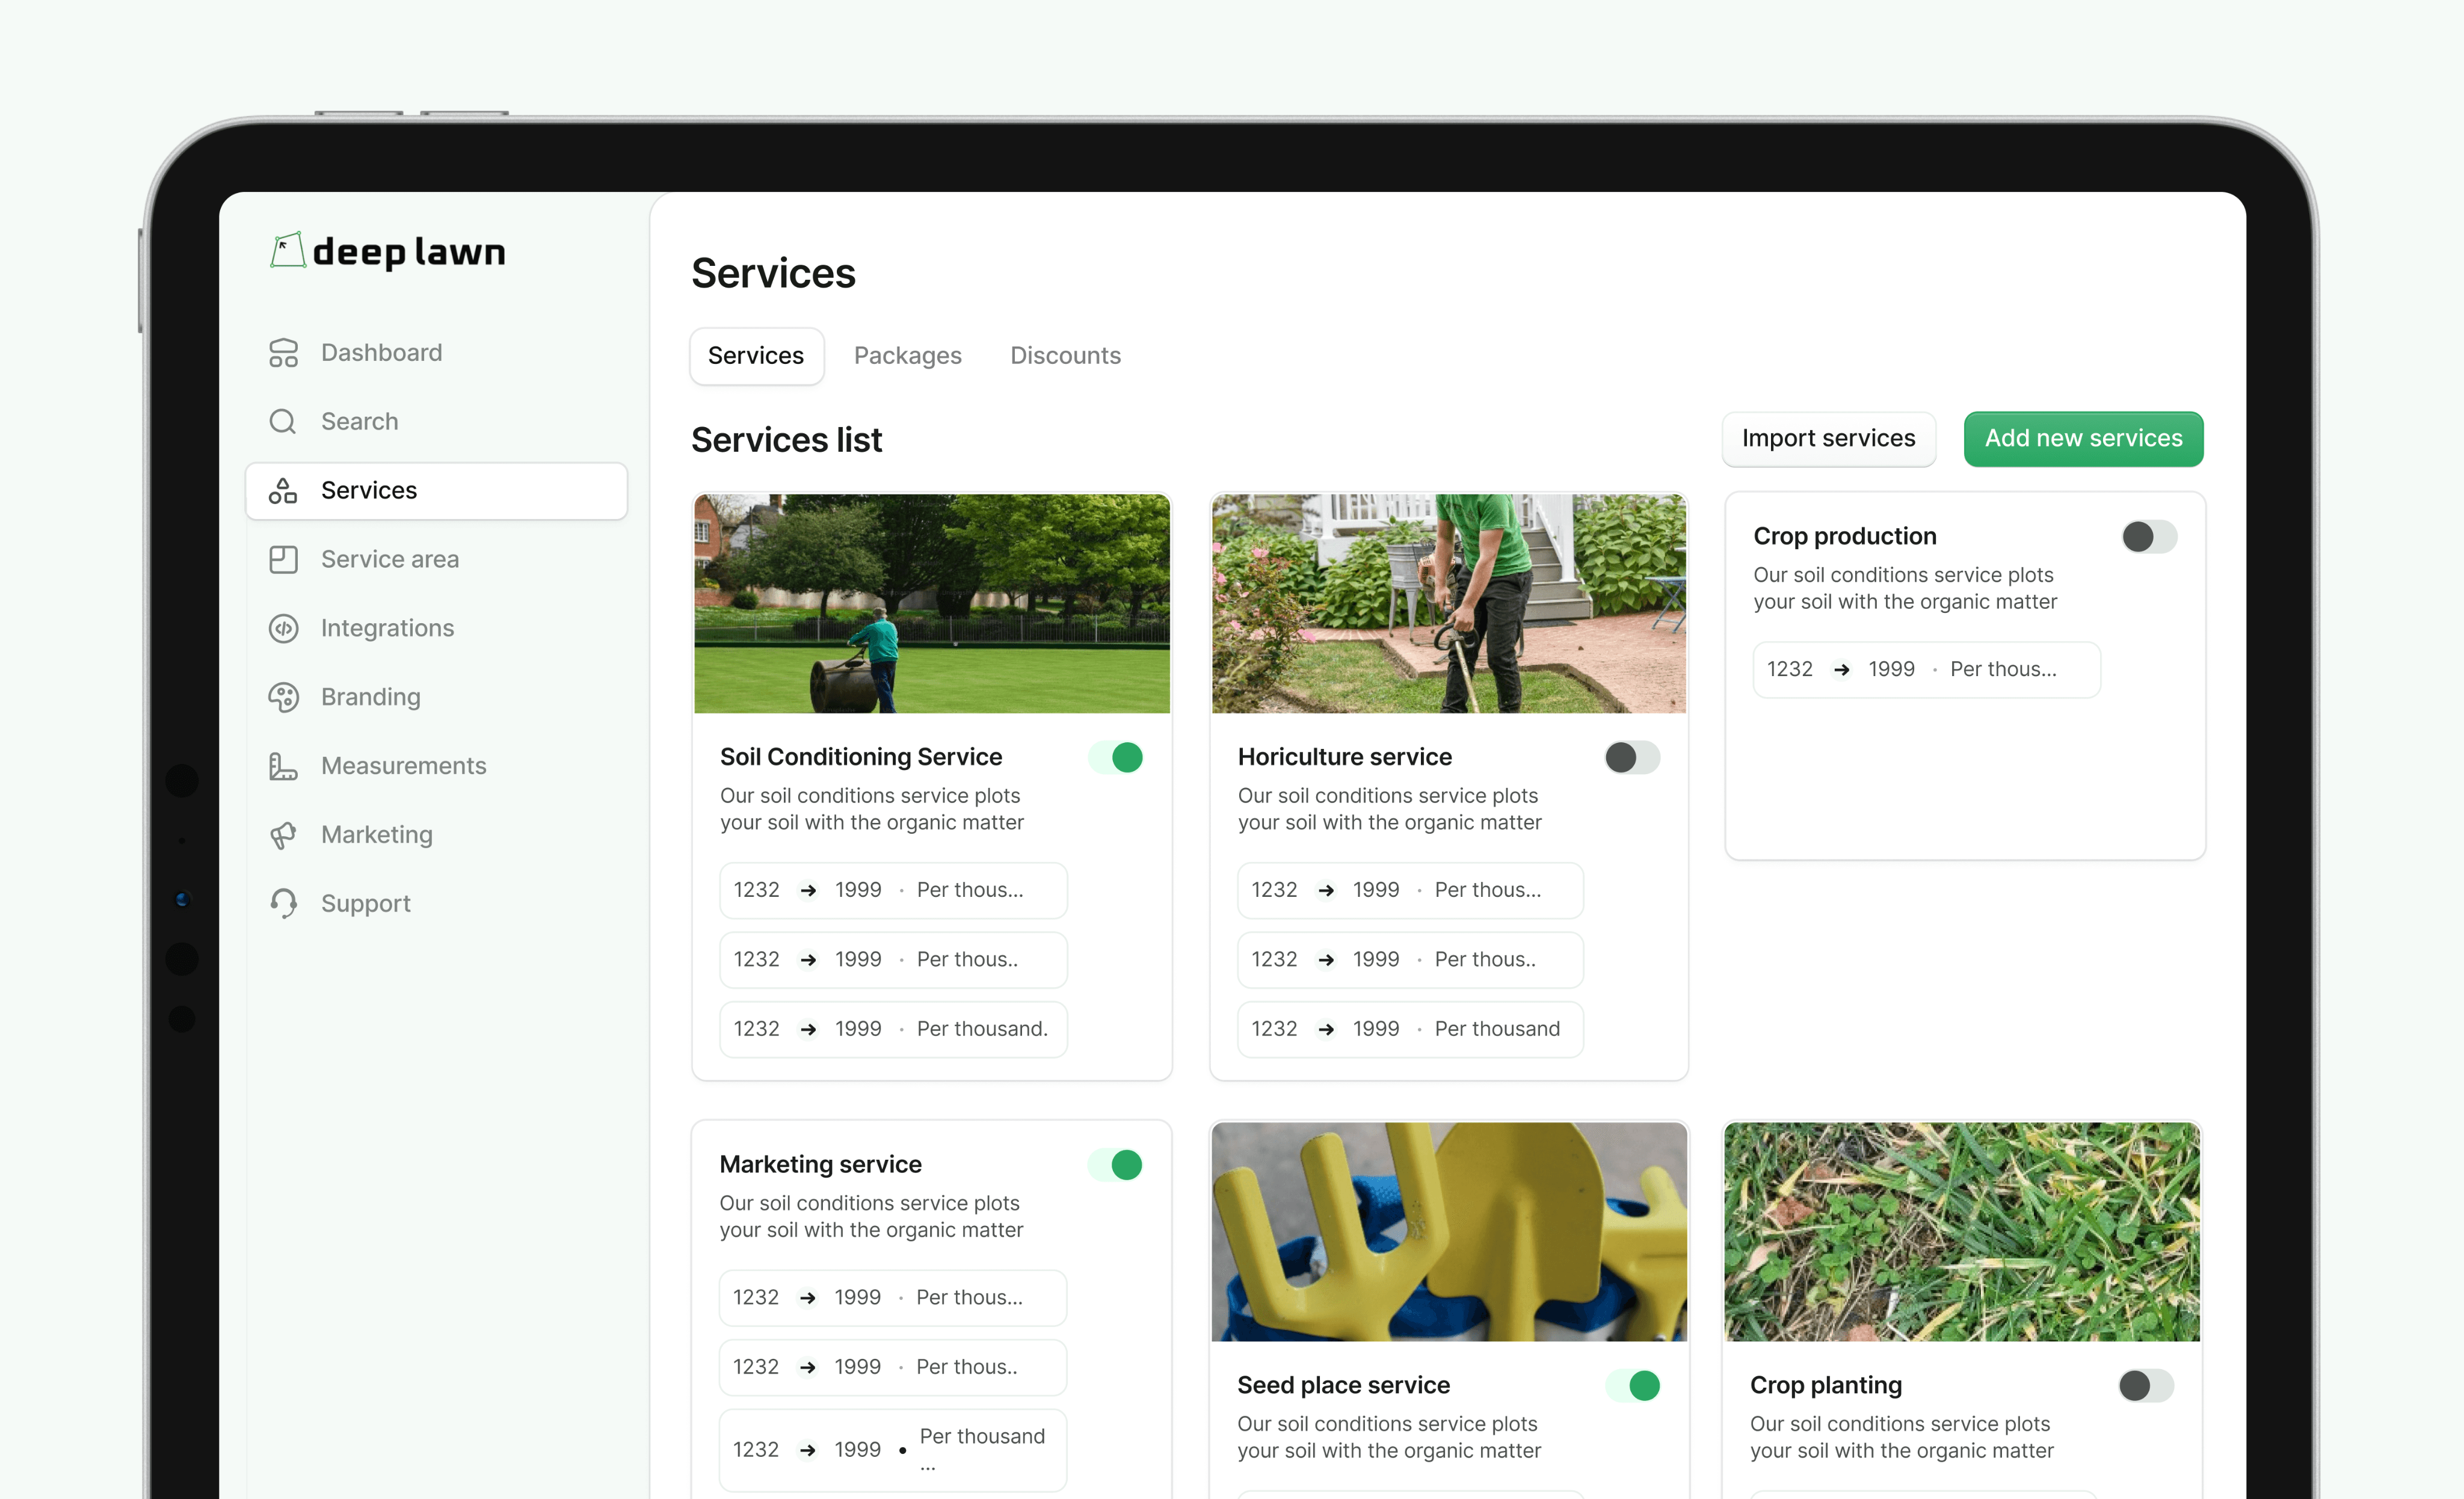2464x1499 pixels.
Task: Click the Measurements ruler icon
Action: click(283, 766)
